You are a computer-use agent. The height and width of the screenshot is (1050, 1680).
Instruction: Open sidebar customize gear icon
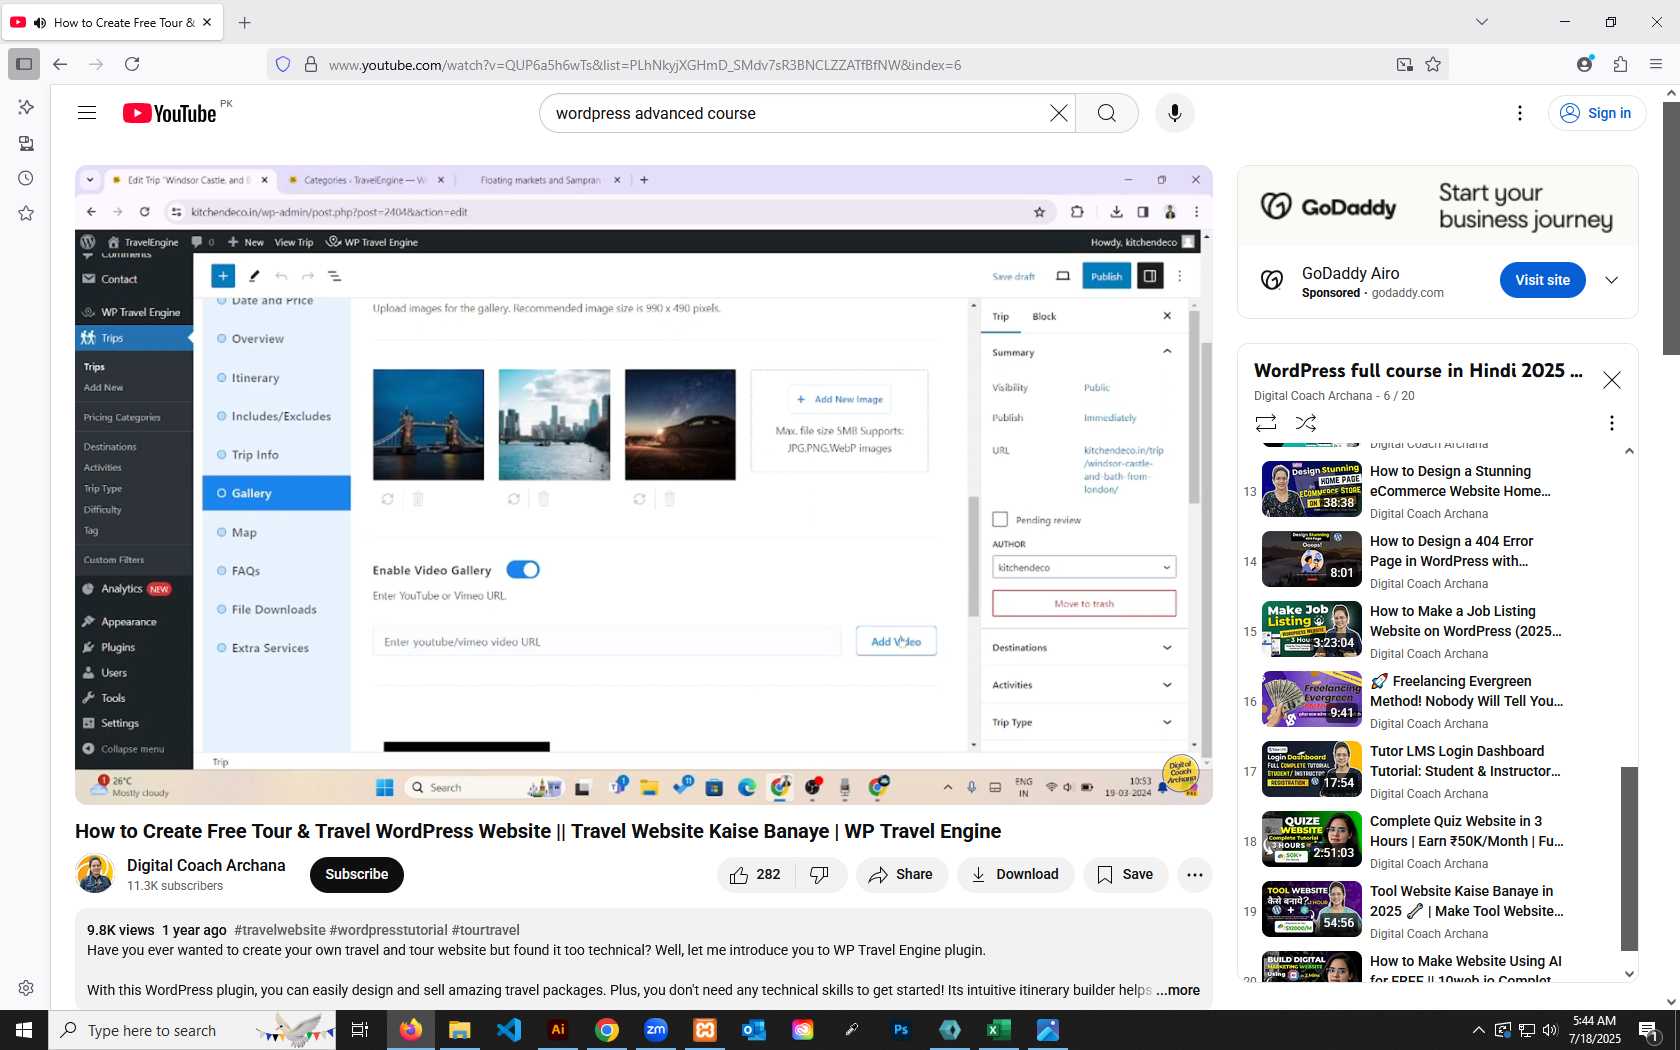tap(26, 988)
